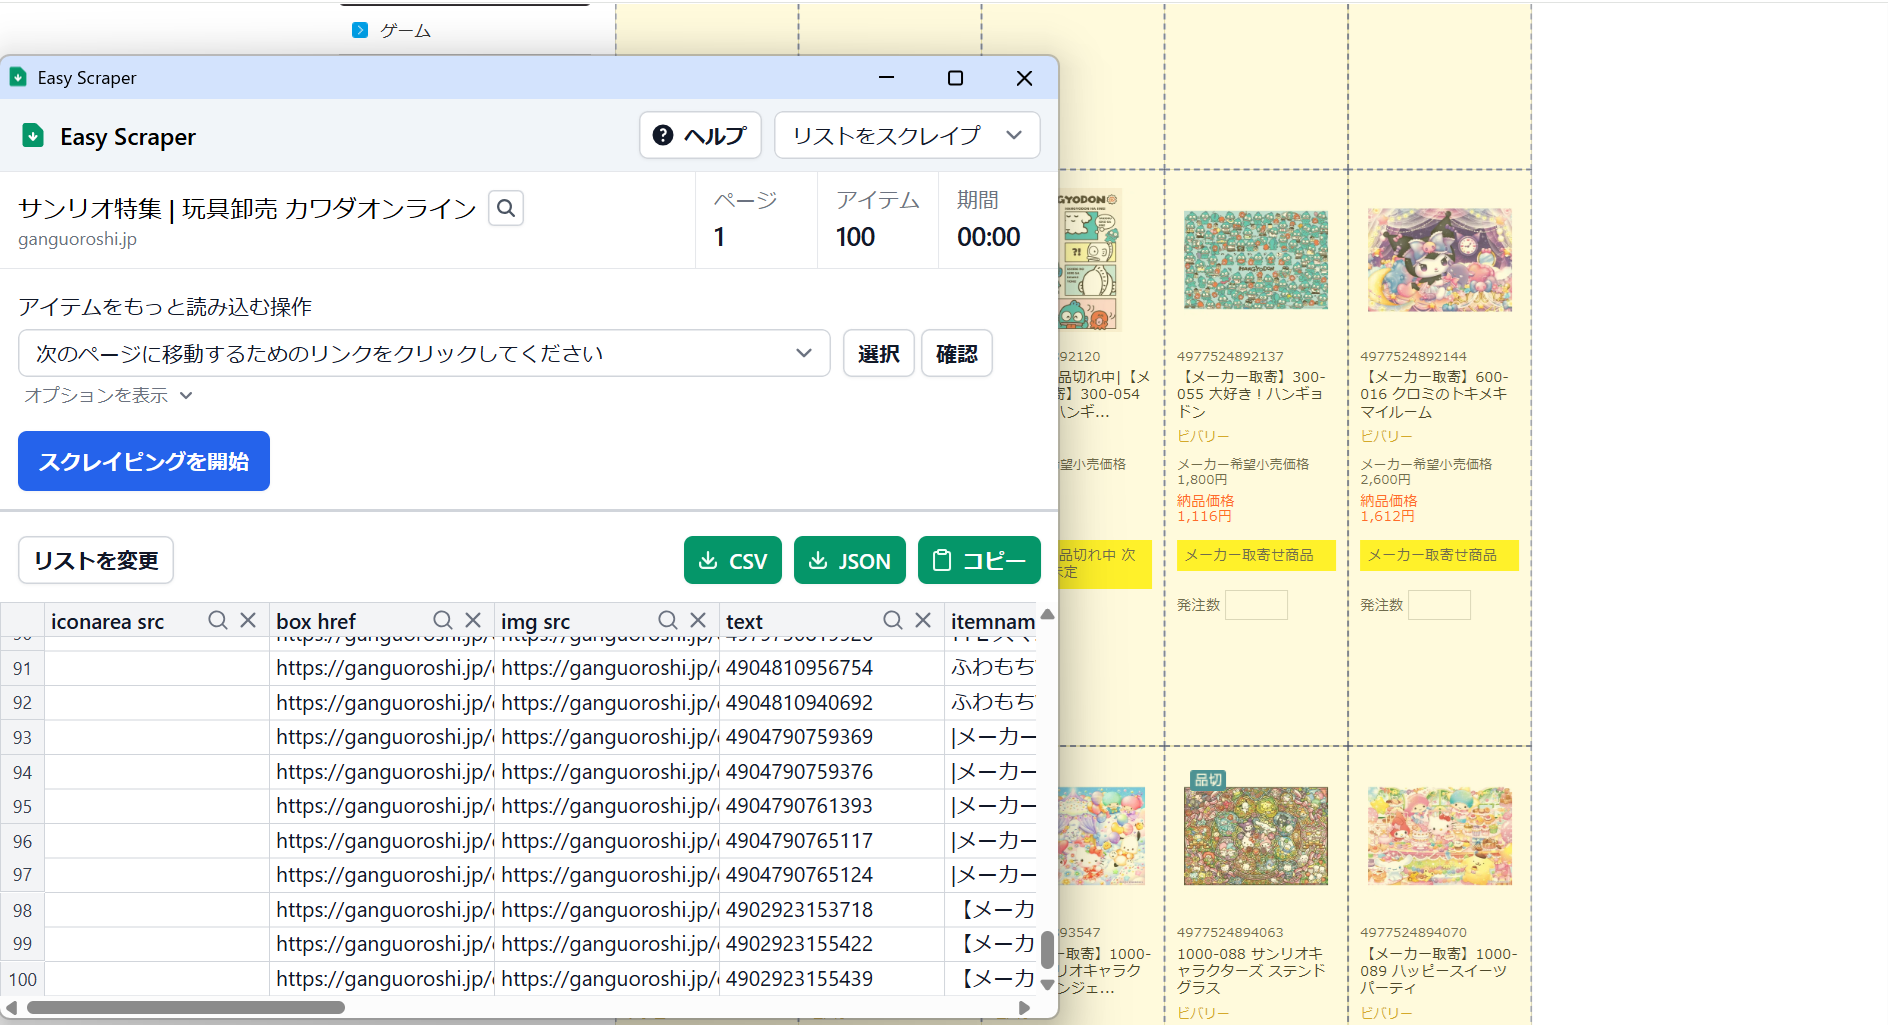Open the ヘルプ help button
This screenshot has width=1888, height=1025.
pyautogui.click(x=700, y=135)
